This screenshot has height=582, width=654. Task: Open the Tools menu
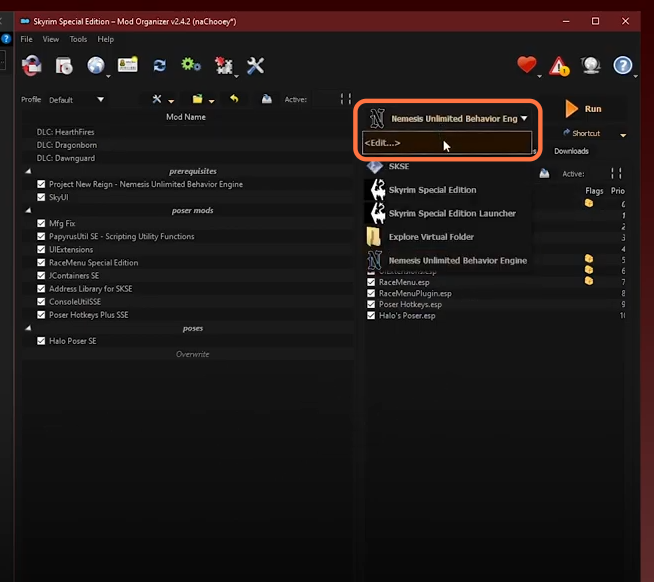[78, 39]
